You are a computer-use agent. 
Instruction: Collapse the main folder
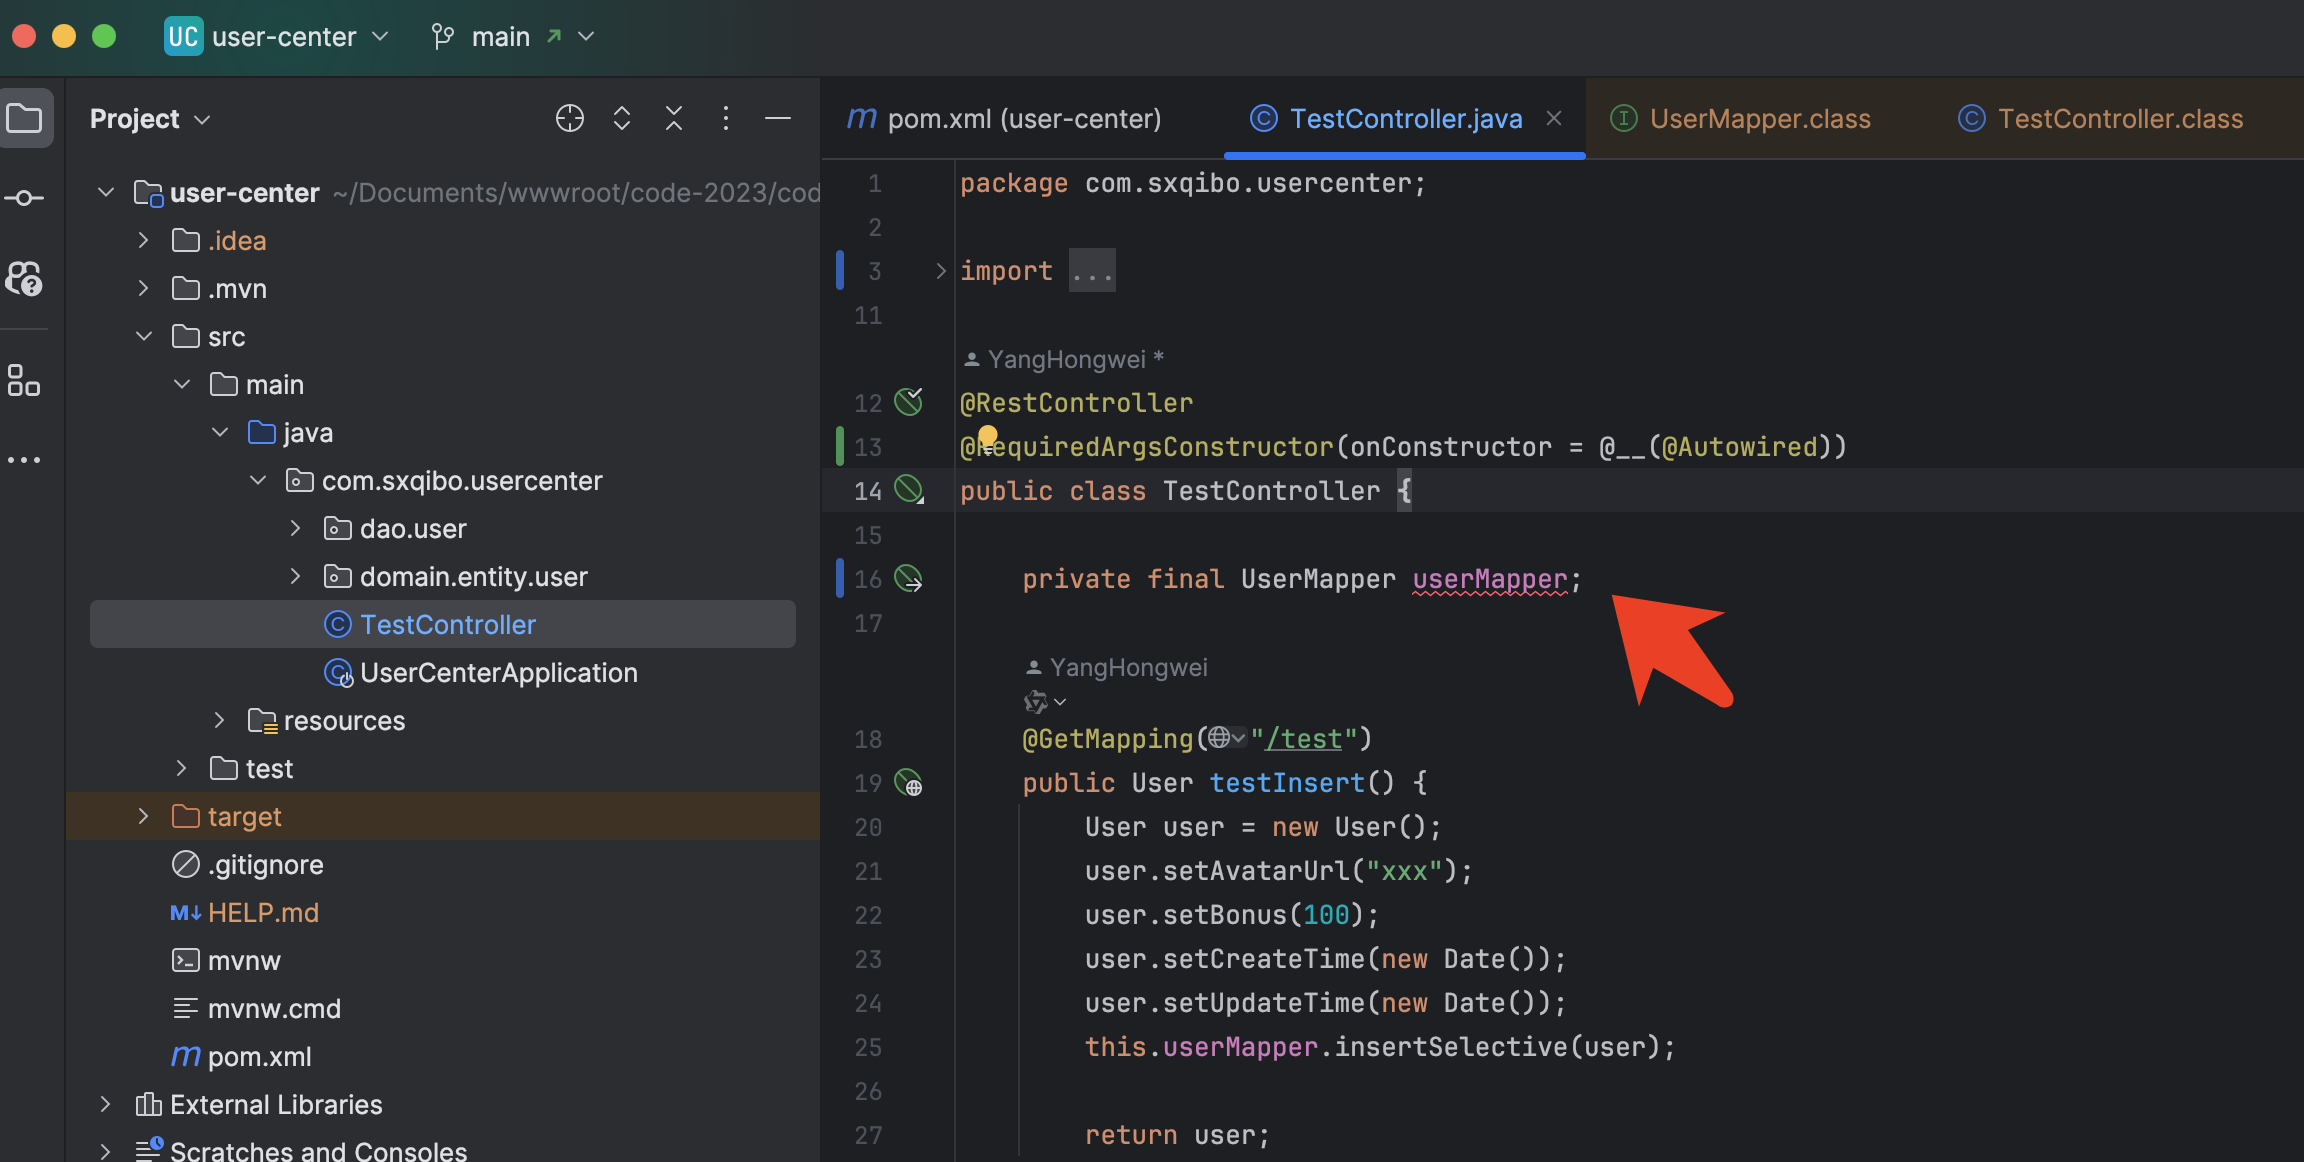pos(182,384)
